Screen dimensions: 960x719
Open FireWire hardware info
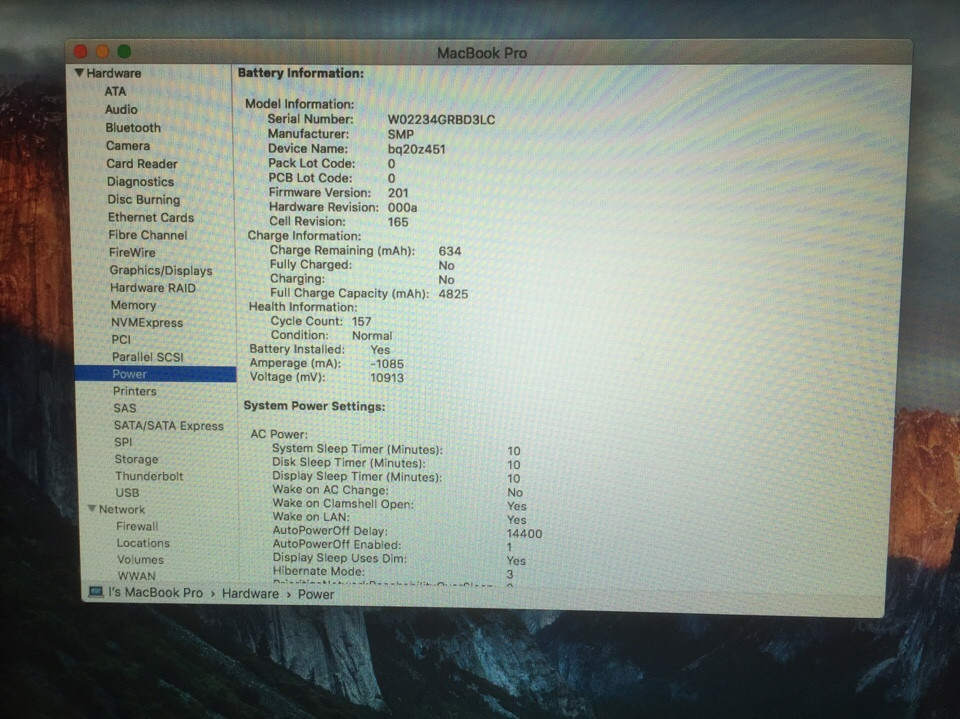click(132, 252)
